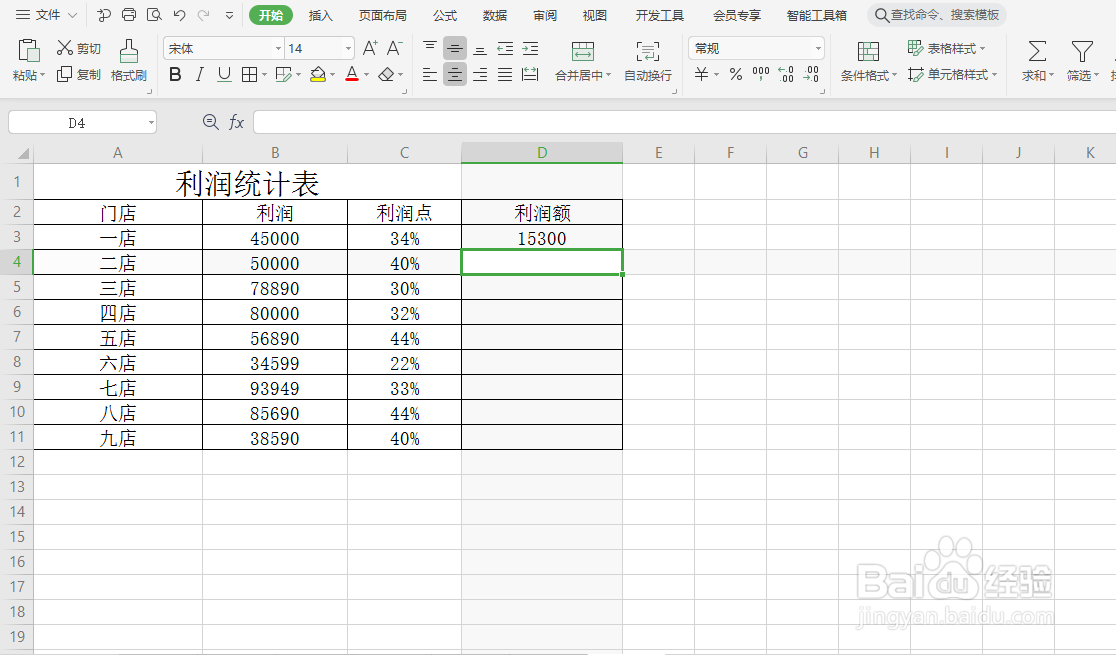Screen dimensions: 1116x655
Task: Switch to the Data (数据) tab
Action: (495, 15)
